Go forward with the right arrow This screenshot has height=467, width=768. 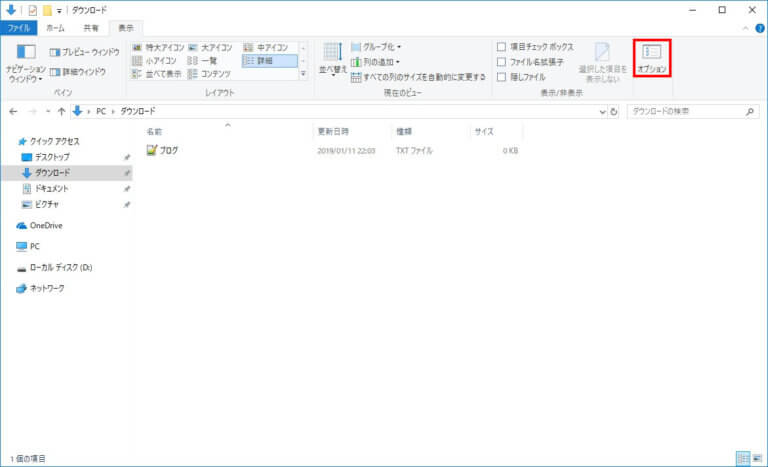coord(33,112)
